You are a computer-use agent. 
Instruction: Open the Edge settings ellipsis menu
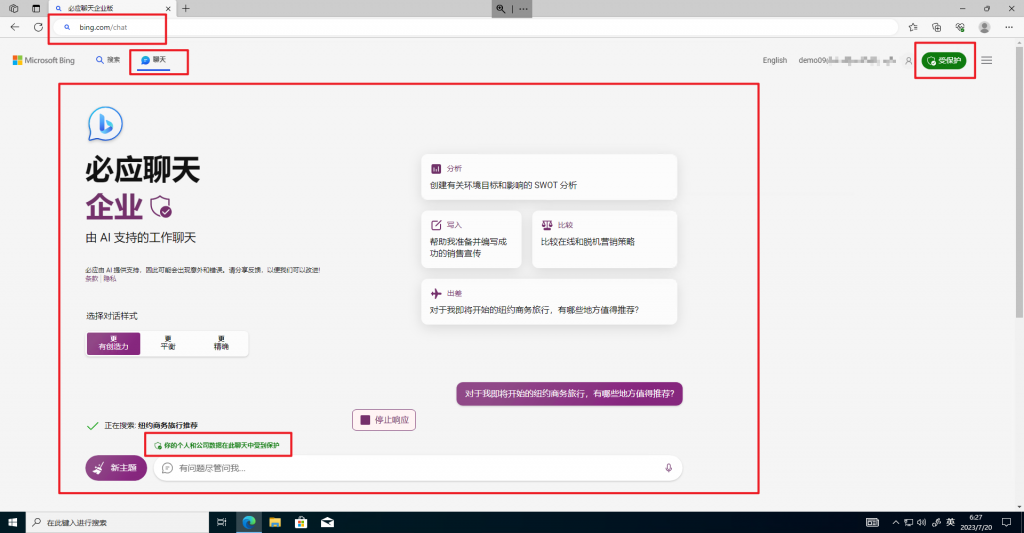coord(1008,27)
